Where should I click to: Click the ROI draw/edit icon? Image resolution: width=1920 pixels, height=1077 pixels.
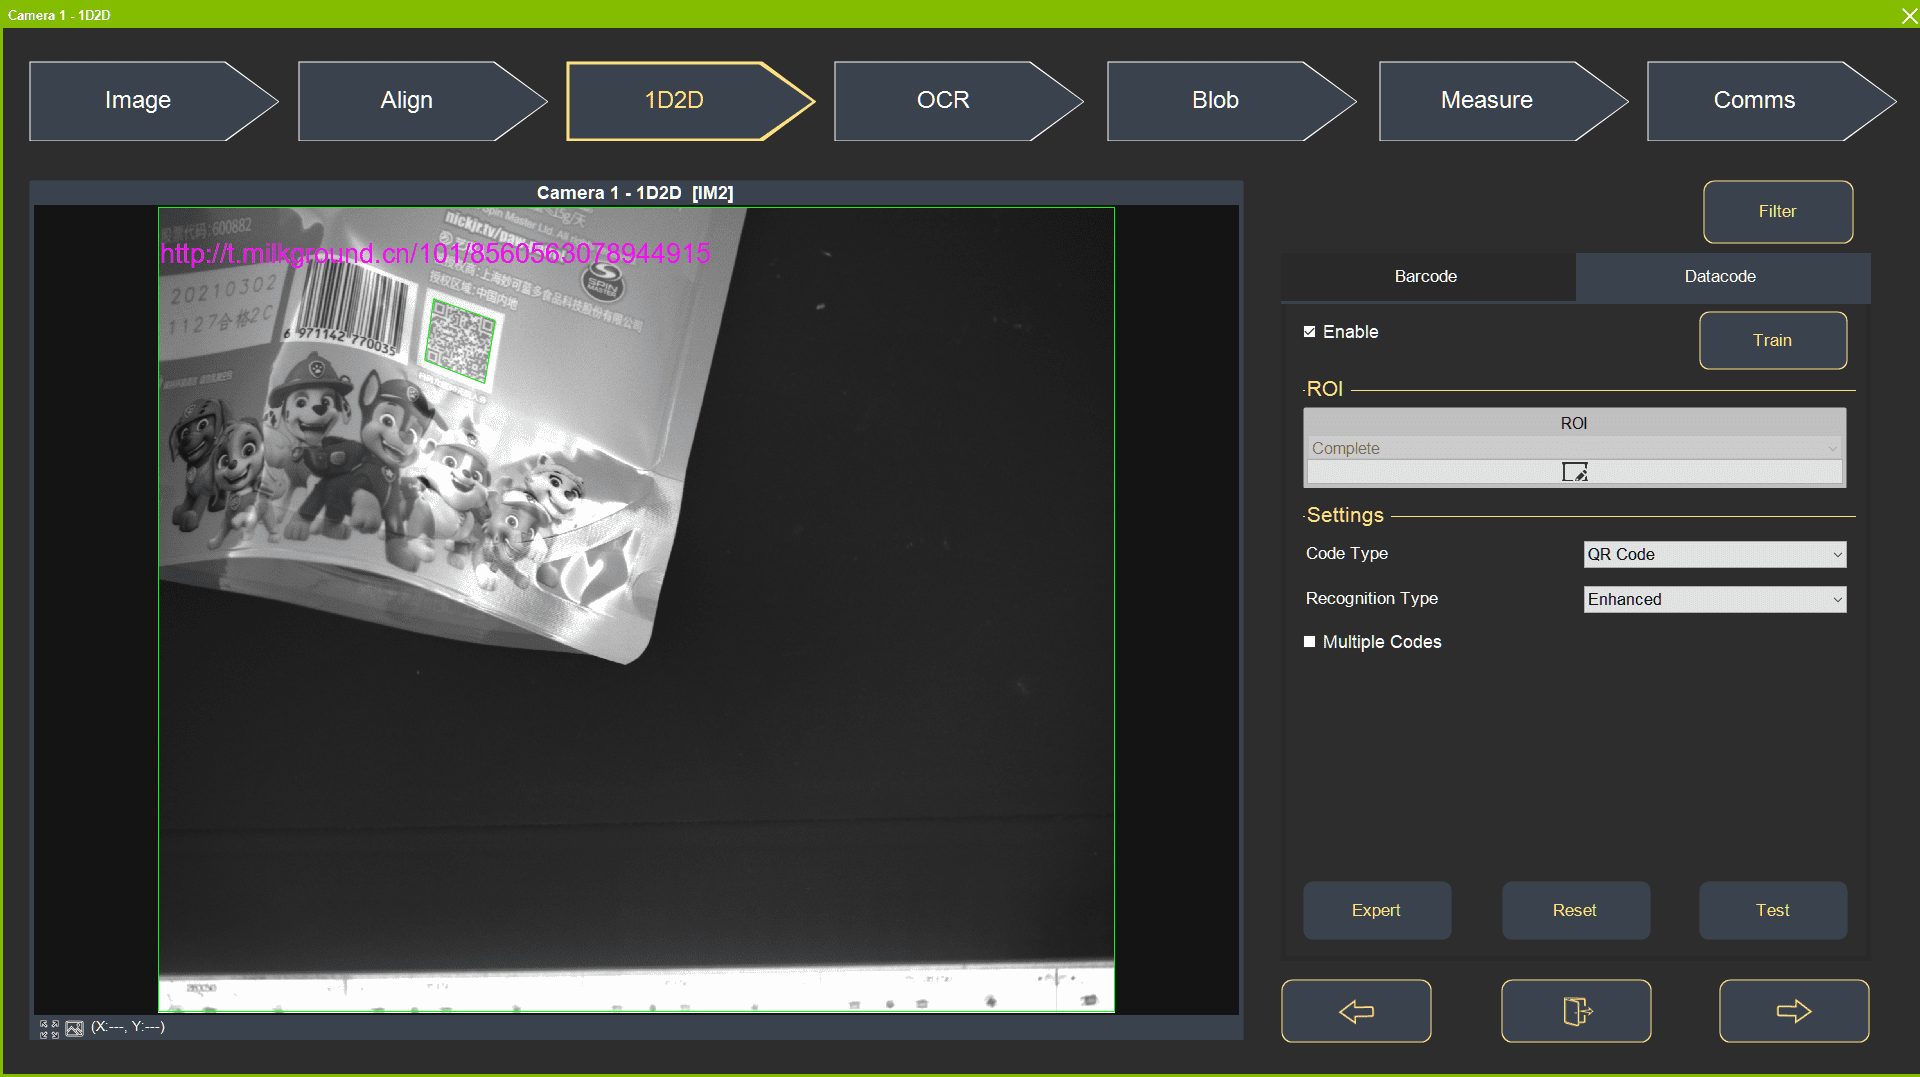coord(1574,472)
